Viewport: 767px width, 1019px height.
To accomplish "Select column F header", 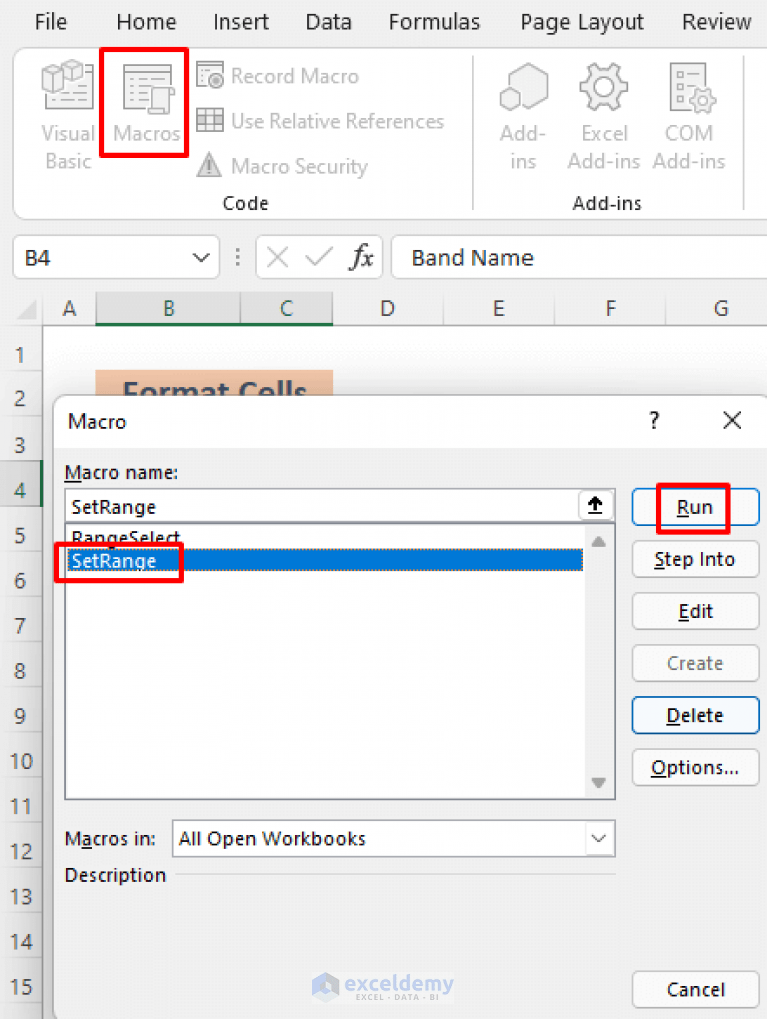I will tap(610, 308).
